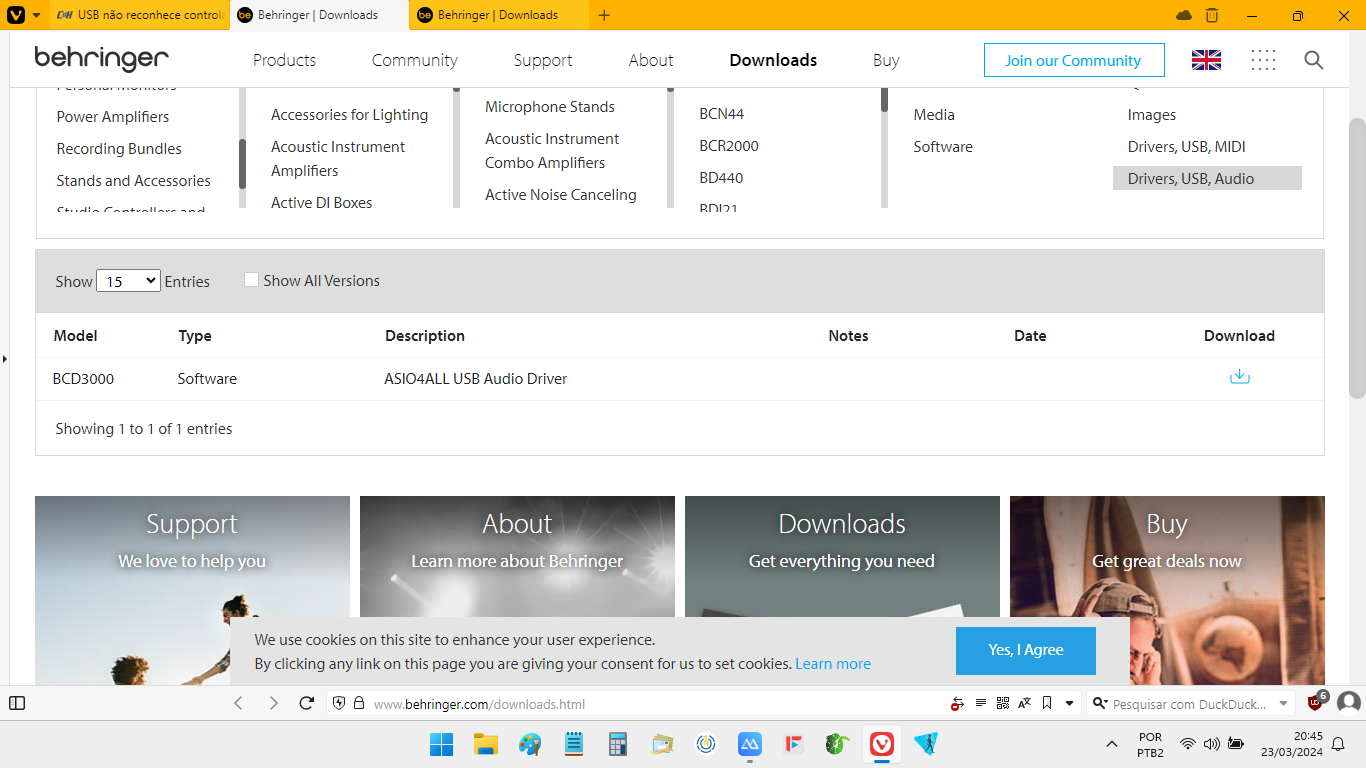Open the uBlock Origin extension

click(1316, 702)
